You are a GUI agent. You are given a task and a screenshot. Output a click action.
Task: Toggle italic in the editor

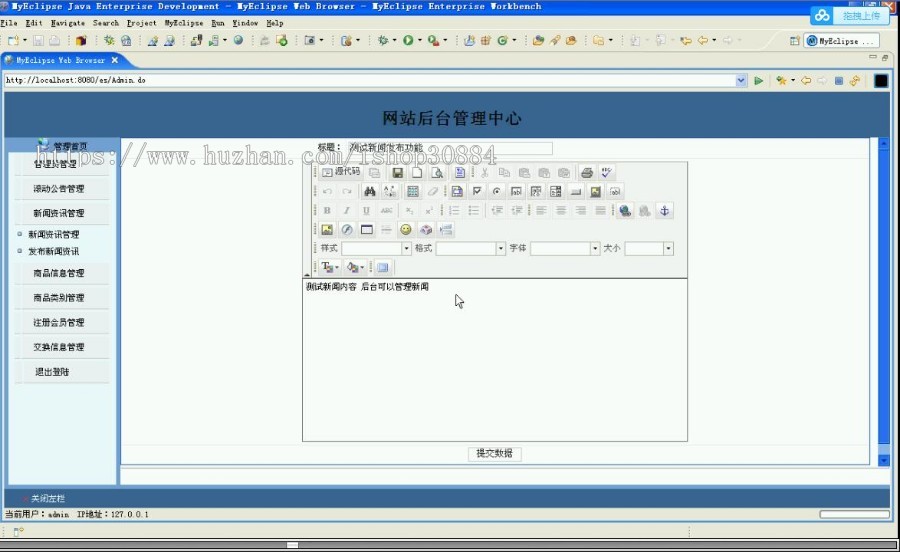[346, 211]
